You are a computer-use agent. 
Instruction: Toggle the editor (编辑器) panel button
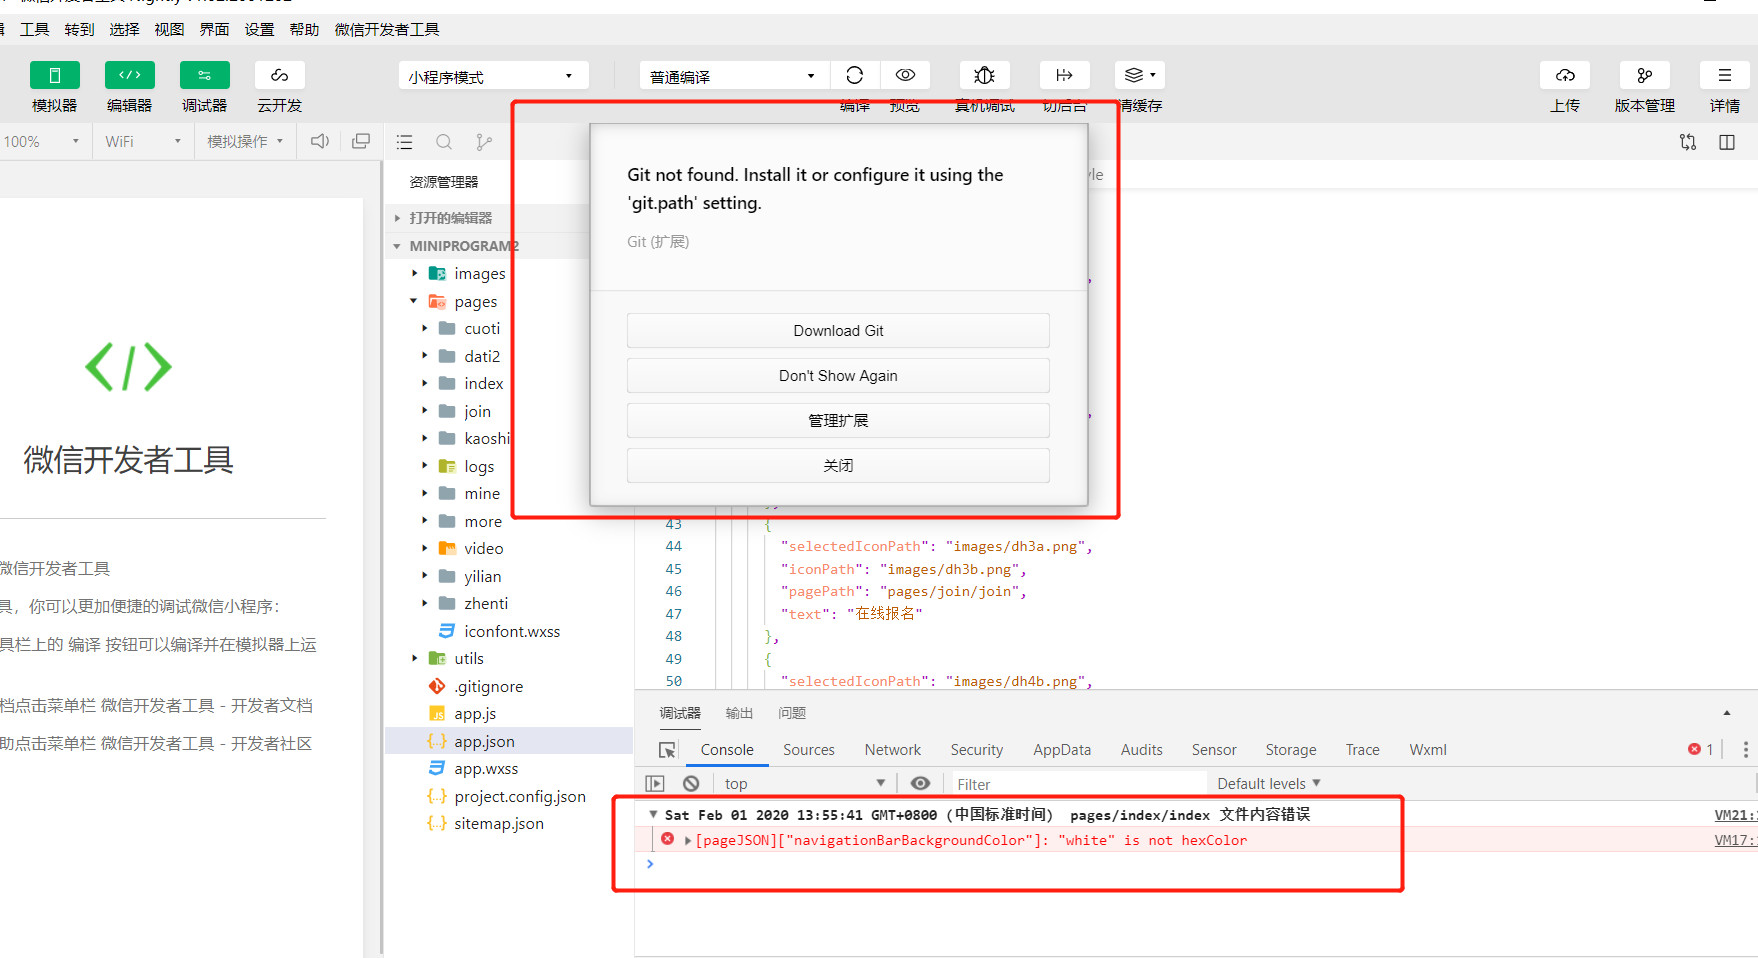130,75
